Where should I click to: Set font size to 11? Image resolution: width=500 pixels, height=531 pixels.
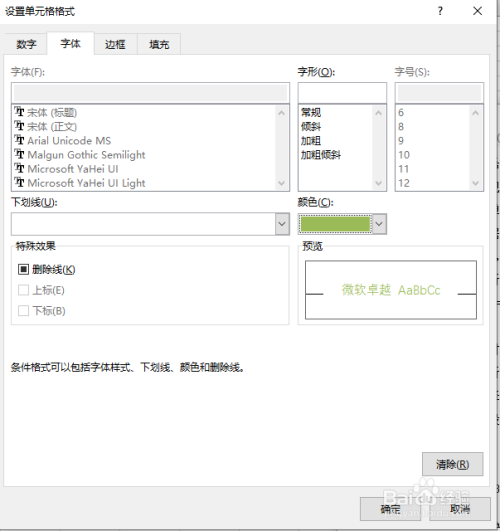[x=403, y=169]
